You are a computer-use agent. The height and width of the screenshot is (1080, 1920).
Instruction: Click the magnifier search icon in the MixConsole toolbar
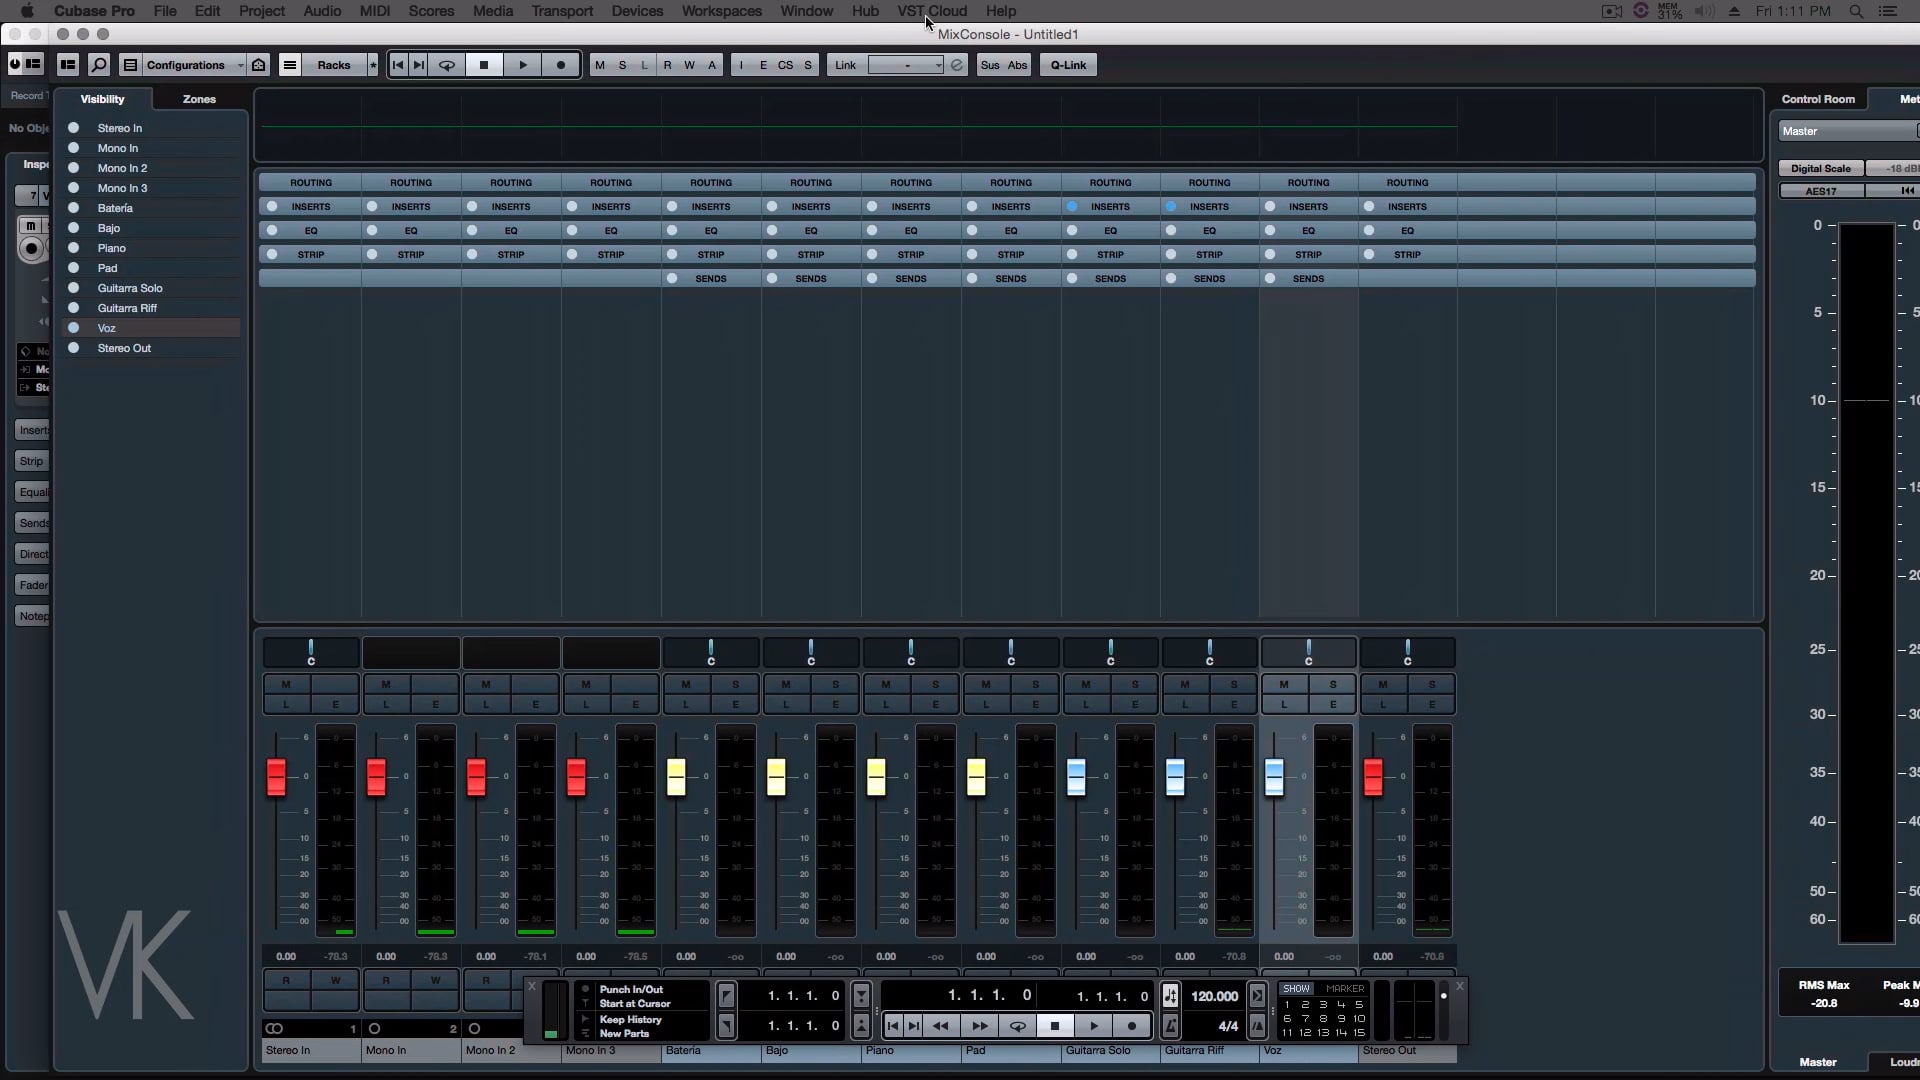click(98, 65)
